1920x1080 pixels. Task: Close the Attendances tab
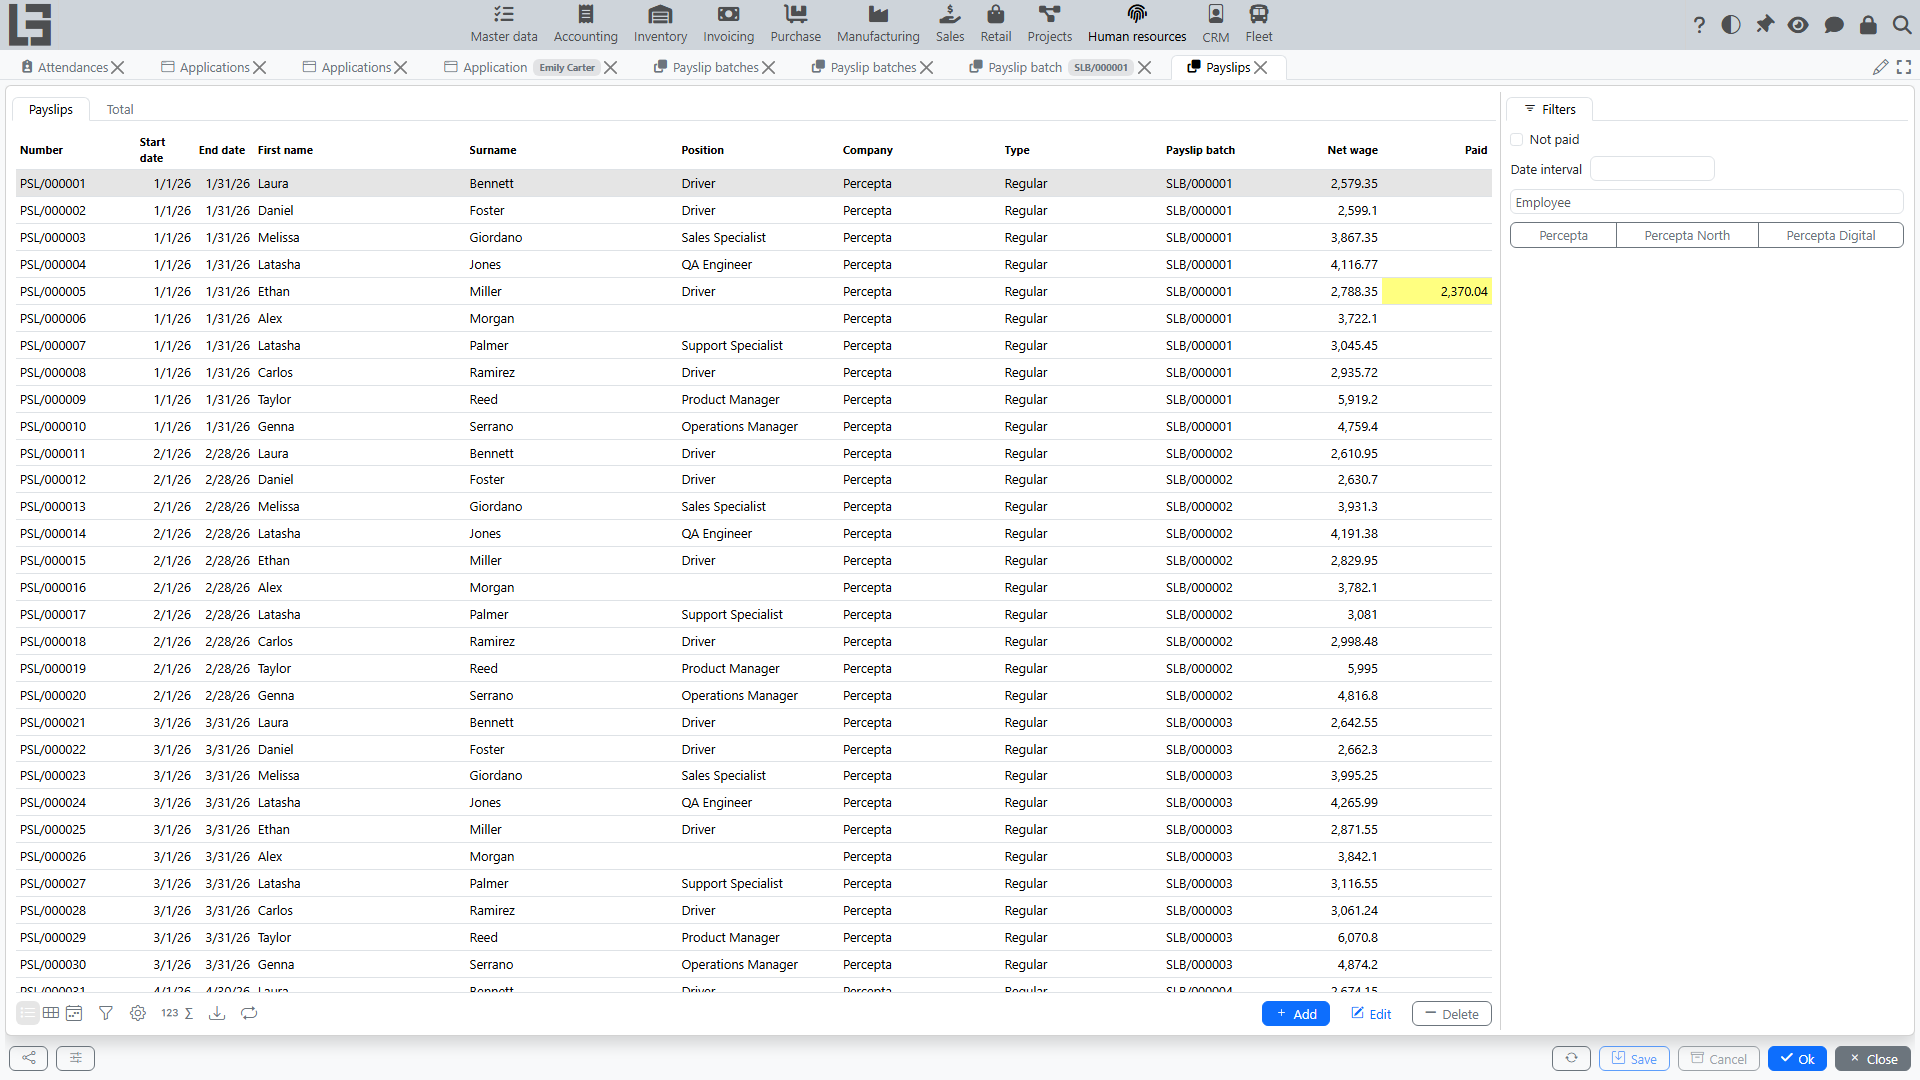(118, 67)
